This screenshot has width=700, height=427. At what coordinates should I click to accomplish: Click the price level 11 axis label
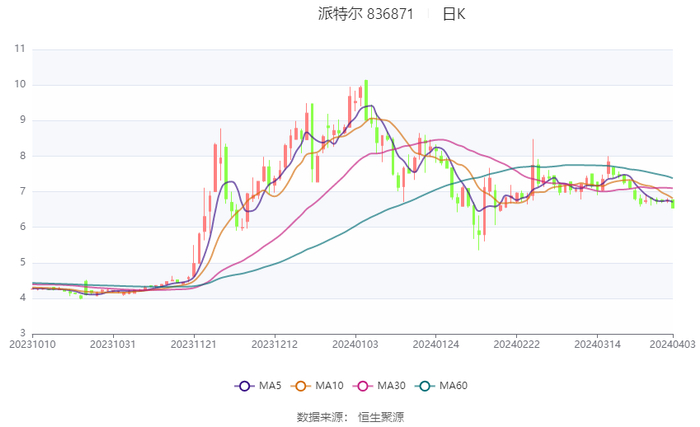pyautogui.click(x=20, y=48)
